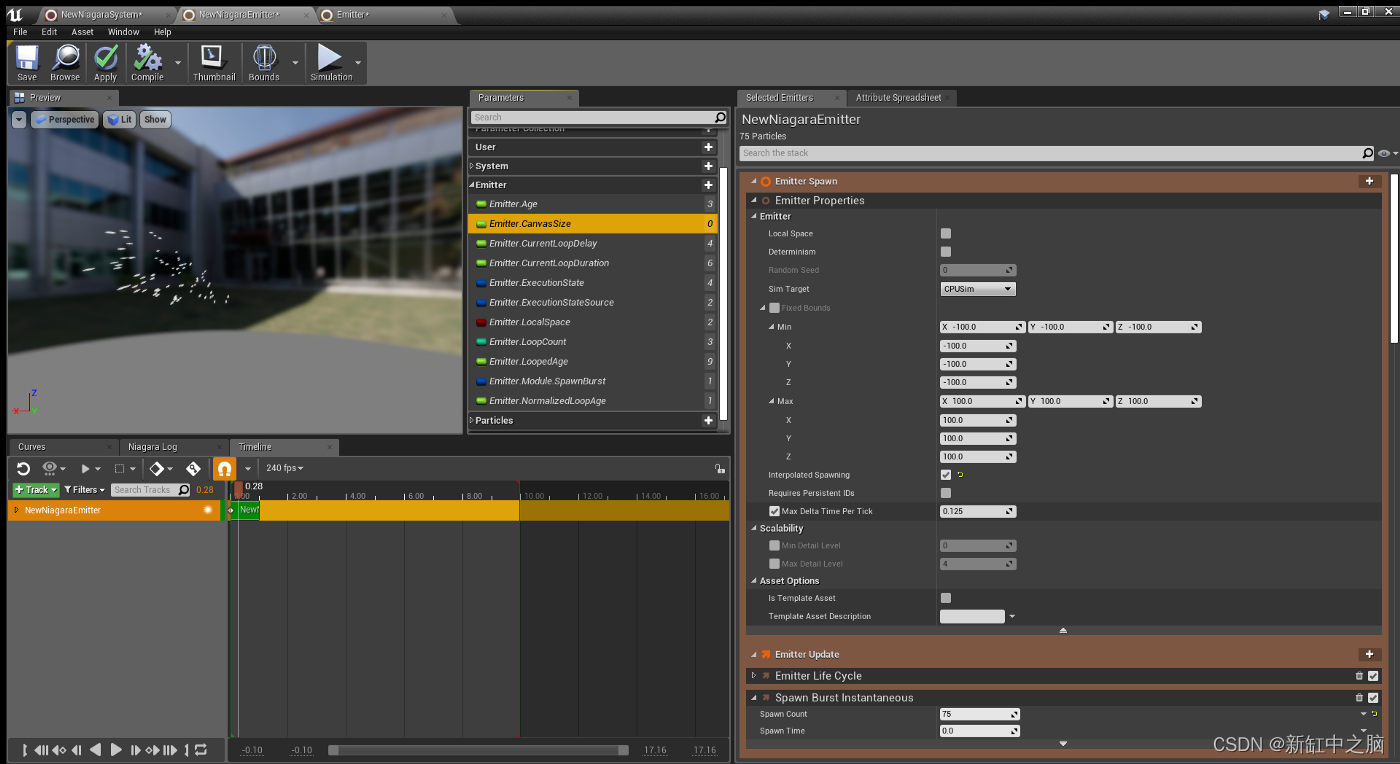Click the Simulation toolbar icon
This screenshot has height=764, width=1400.
click(331, 62)
